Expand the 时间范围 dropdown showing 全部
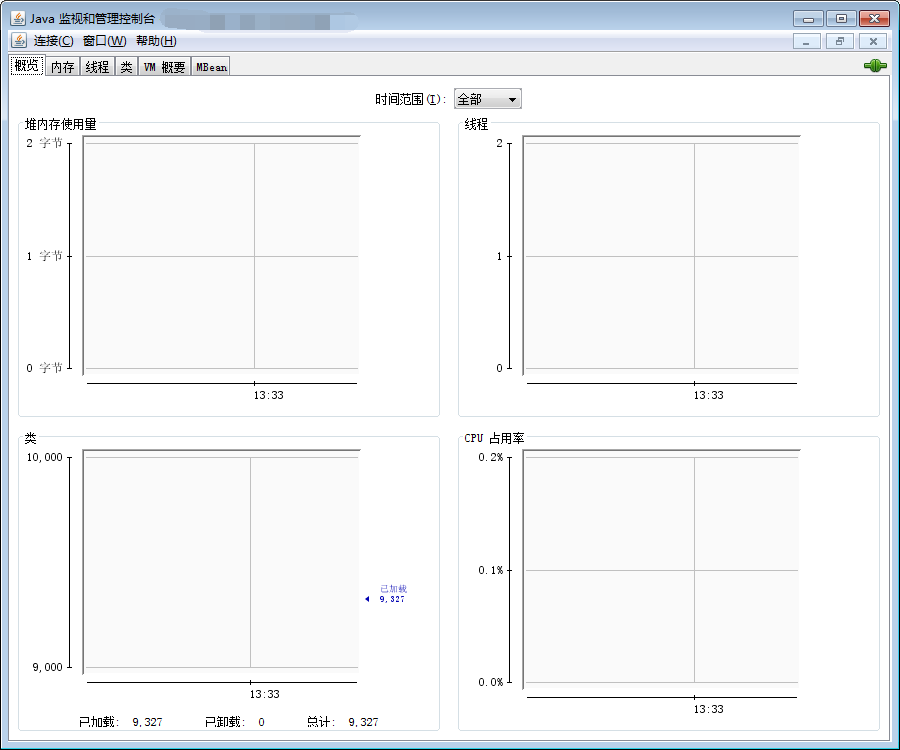 [x=487, y=99]
